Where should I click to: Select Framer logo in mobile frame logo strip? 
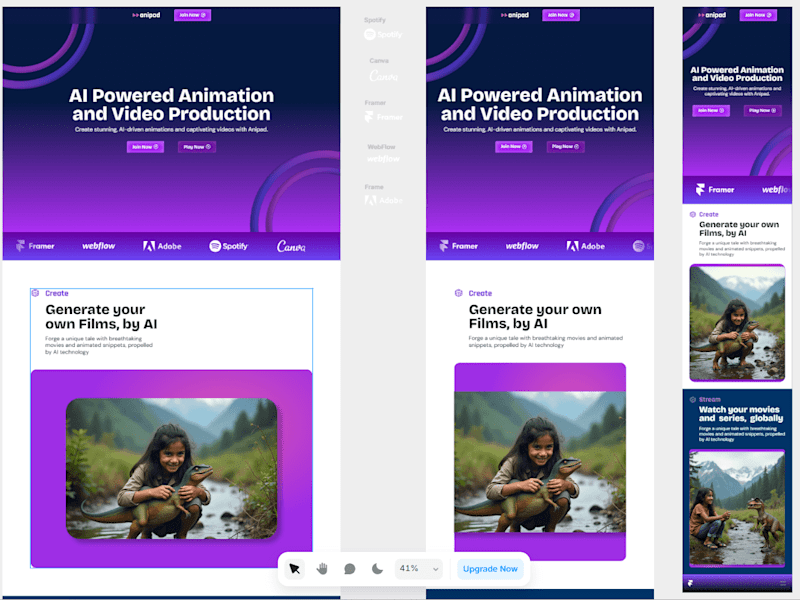click(715, 190)
